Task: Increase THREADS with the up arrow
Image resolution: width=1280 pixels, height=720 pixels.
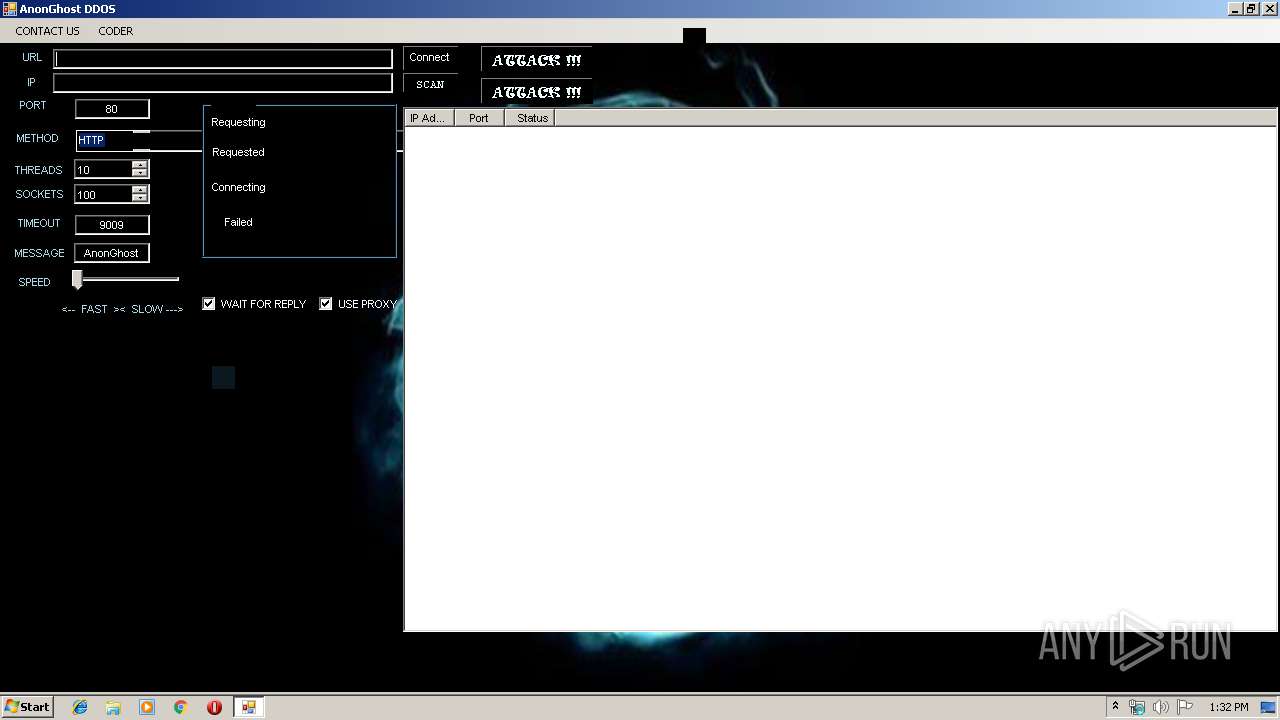Action: click(140, 165)
